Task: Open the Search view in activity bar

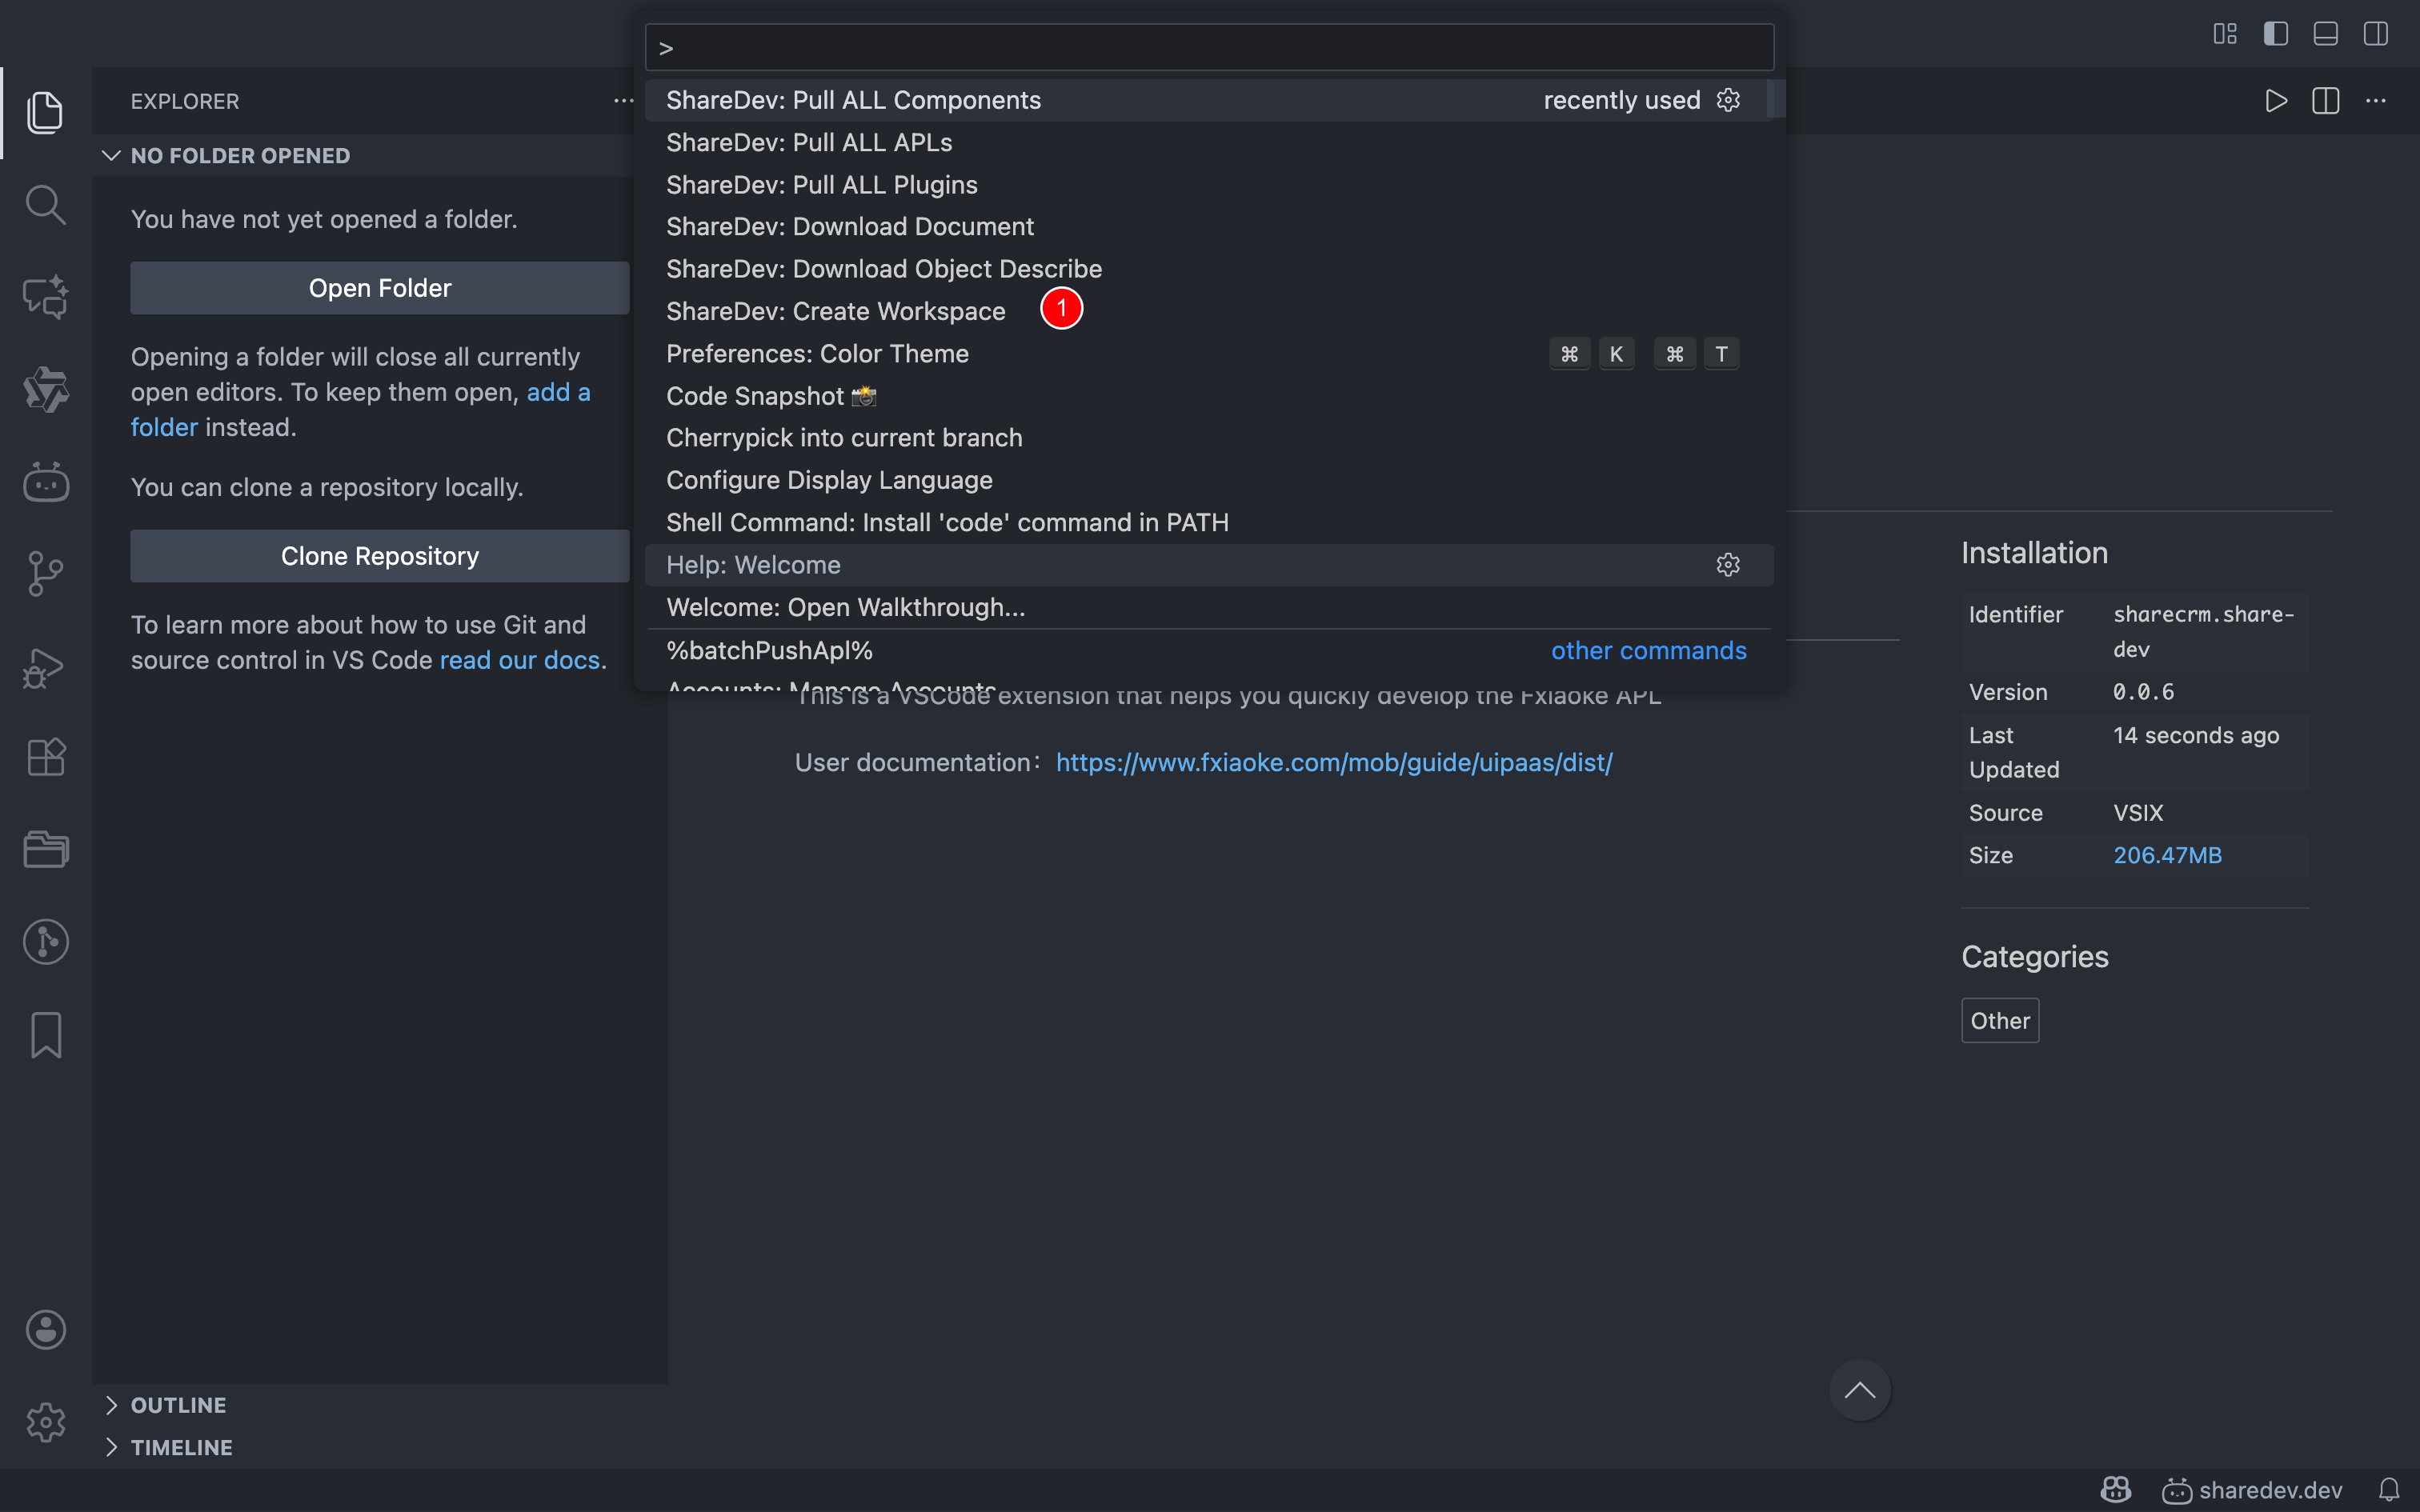Action: pyautogui.click(x=46, y=205)
